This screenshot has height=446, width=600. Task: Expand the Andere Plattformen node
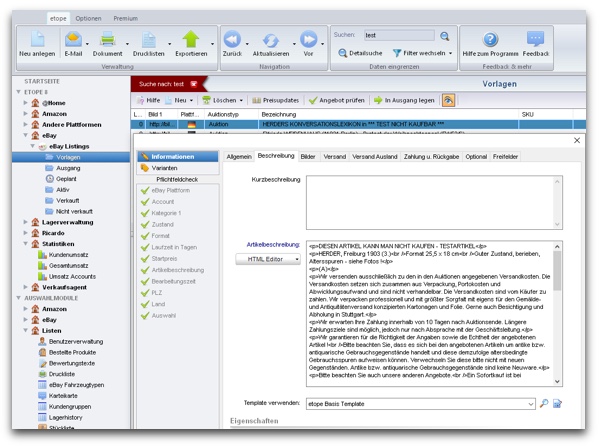pyautogui.click(x=25, y=124)
